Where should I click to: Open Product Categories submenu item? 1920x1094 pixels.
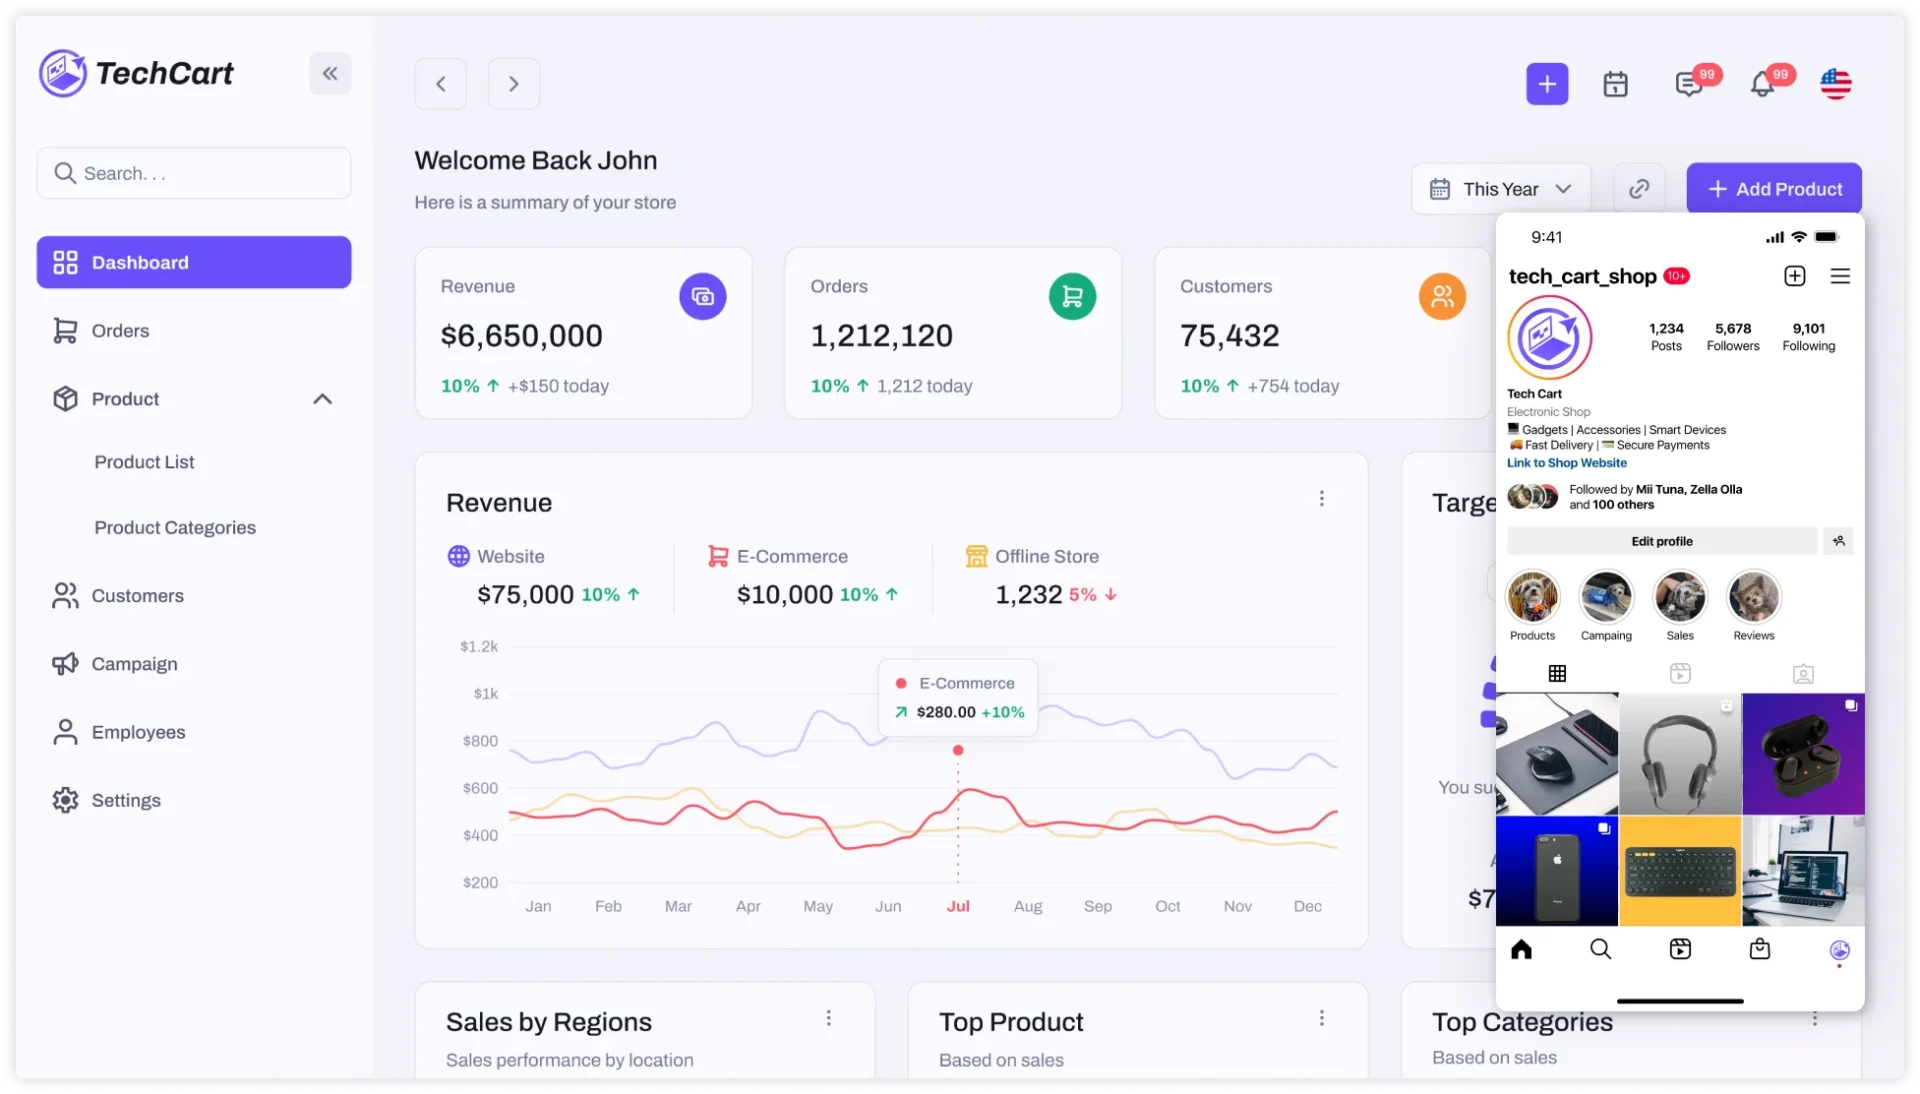click(175, 527)
